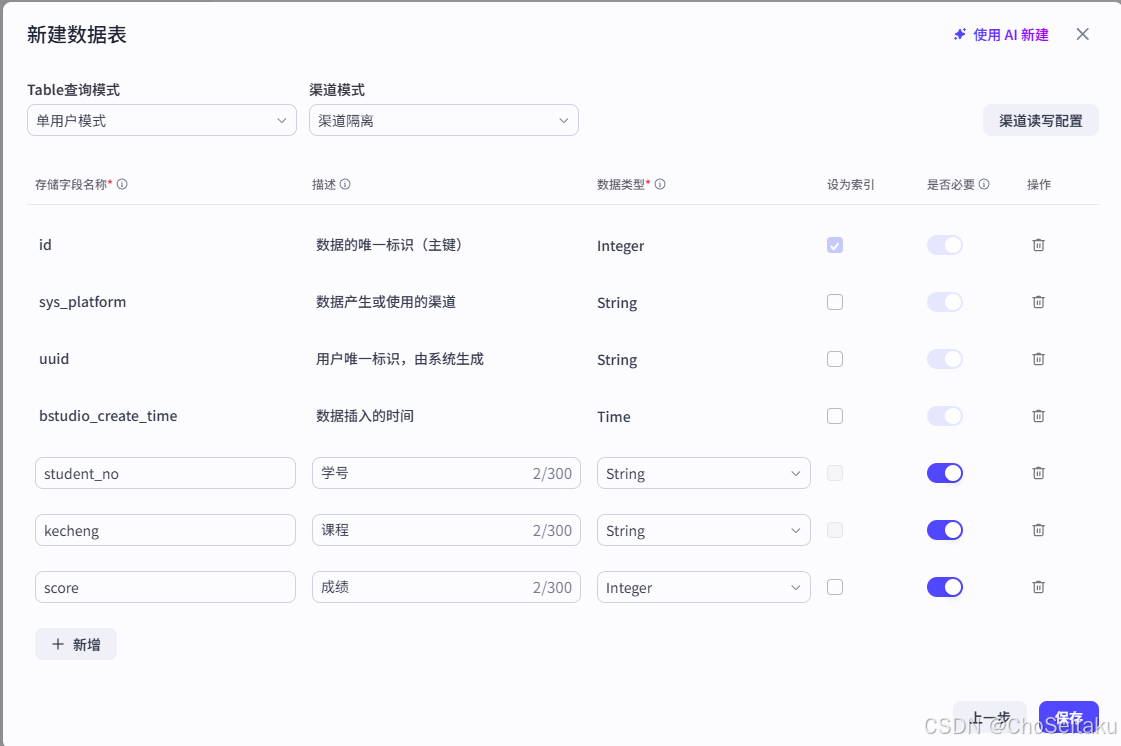
Task: Click 新增 to add a field
Action: 76,644
